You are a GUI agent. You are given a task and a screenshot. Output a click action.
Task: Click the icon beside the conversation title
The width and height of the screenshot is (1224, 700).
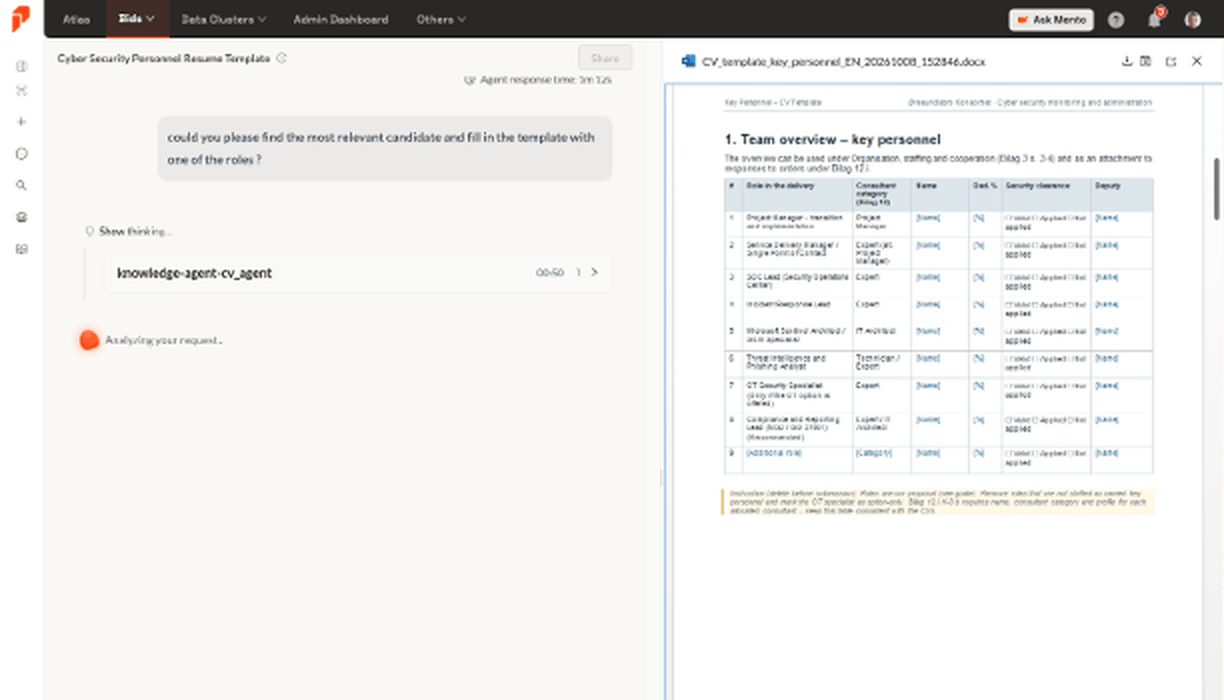(x=281, y=58)
